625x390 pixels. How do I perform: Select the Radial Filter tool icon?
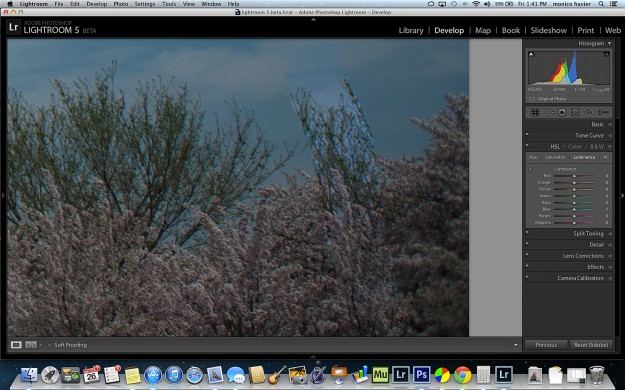click(588, 112)
